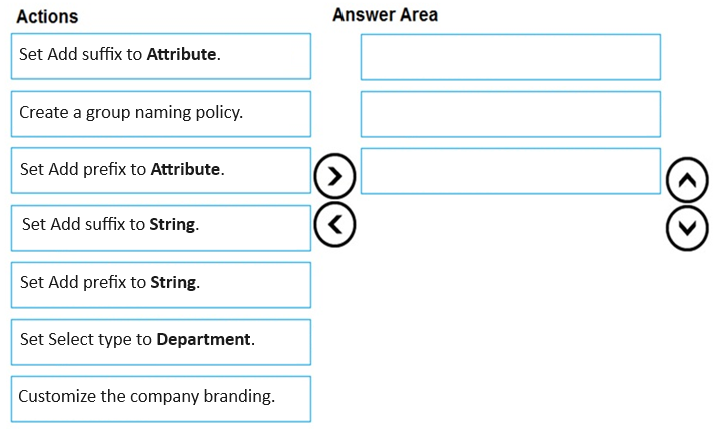
Task: Click the move right arrow icon
Action: pos(334,176)
